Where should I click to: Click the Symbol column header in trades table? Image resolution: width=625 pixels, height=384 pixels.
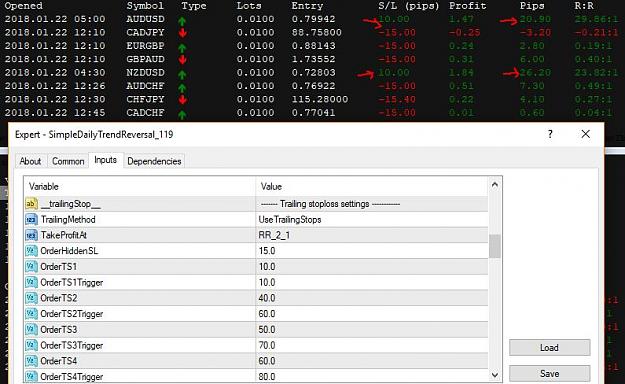point(145,6)
